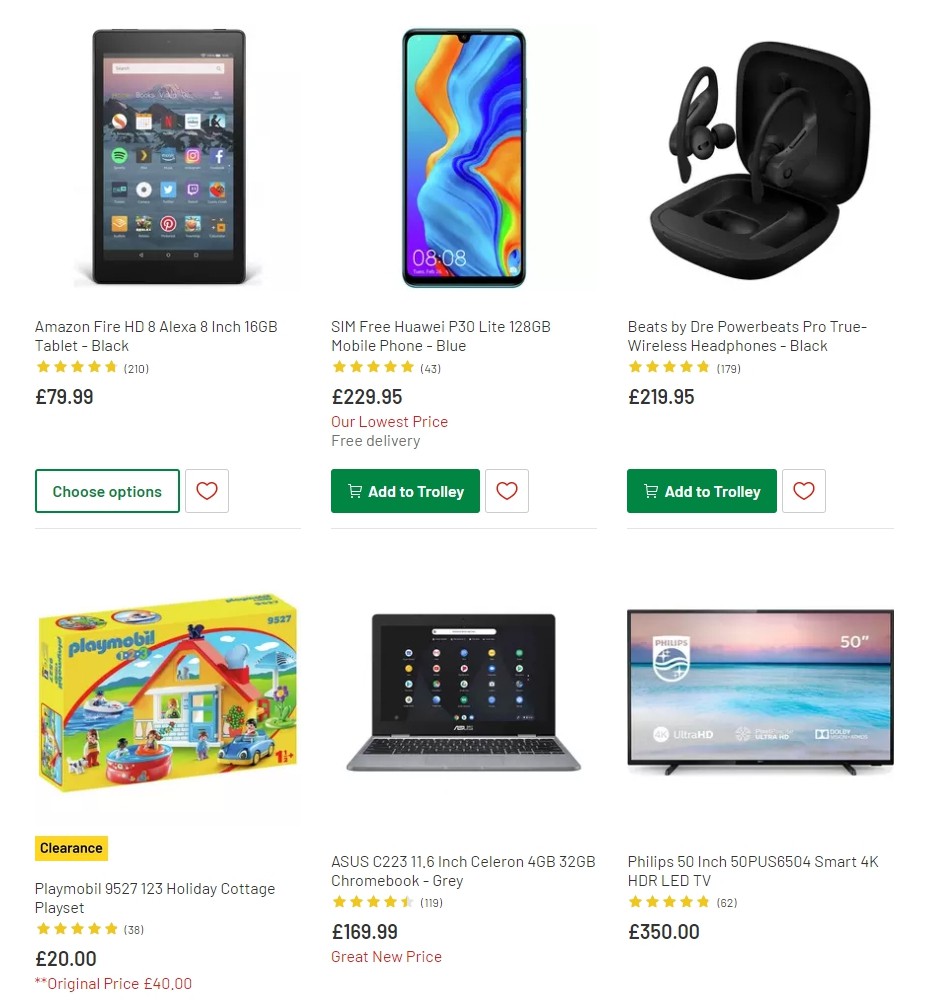Click the ASUS Chromebook product photo

tap(463, 691)
